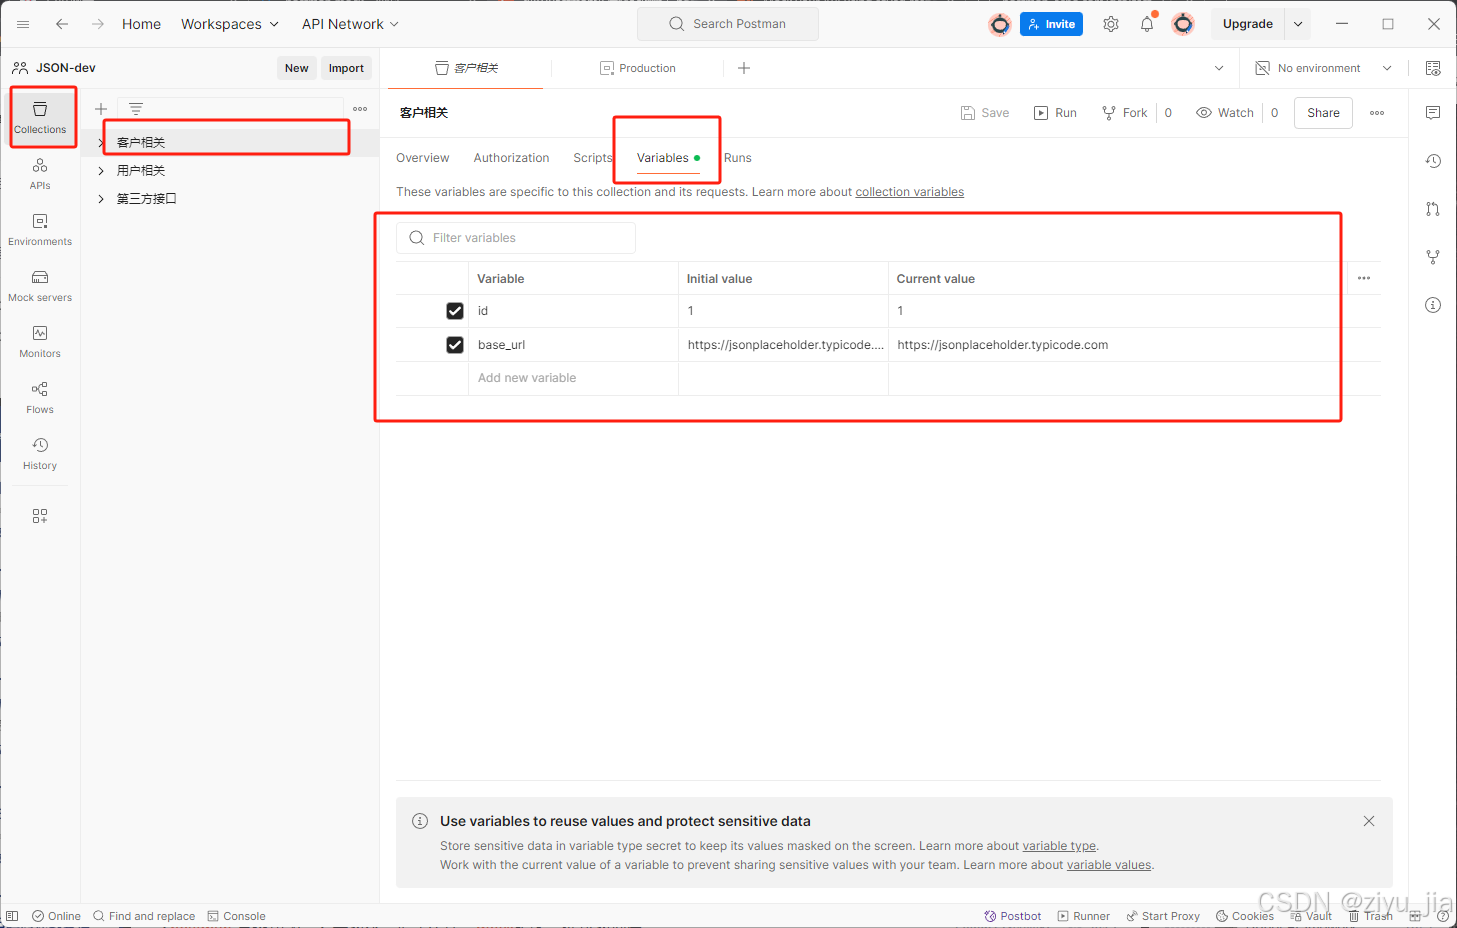Open the tab list chevron dropdown
The height and width of the screenshot is (928, 1457).
pos(1219,68)
